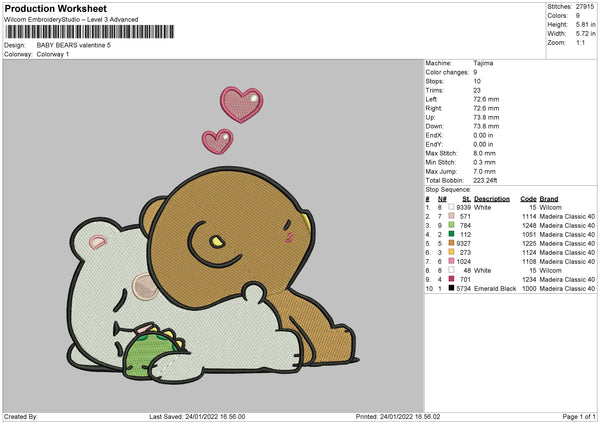Click the Stop Sequence heading
This screenshot has width=600, height=424.
click(x=448, y=190)
